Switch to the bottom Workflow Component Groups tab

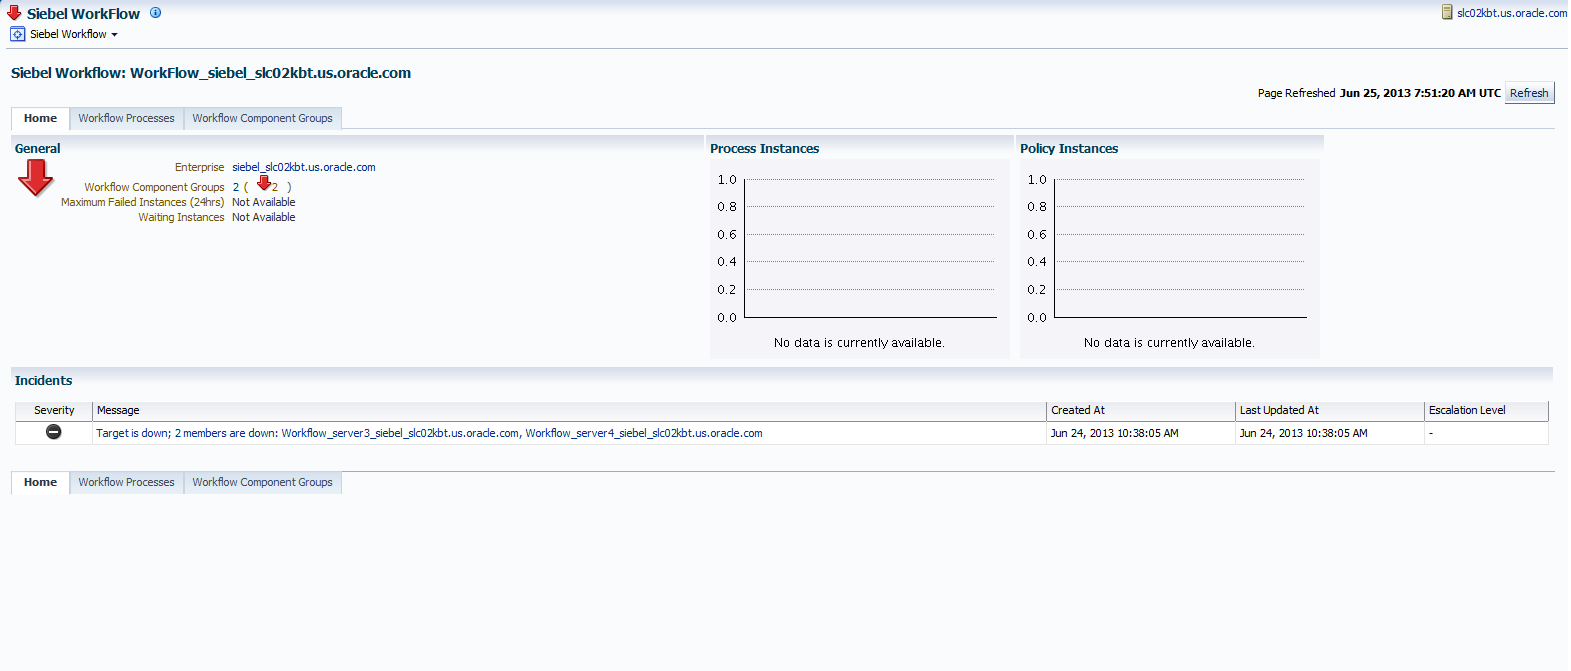click(x=262, y=482)
